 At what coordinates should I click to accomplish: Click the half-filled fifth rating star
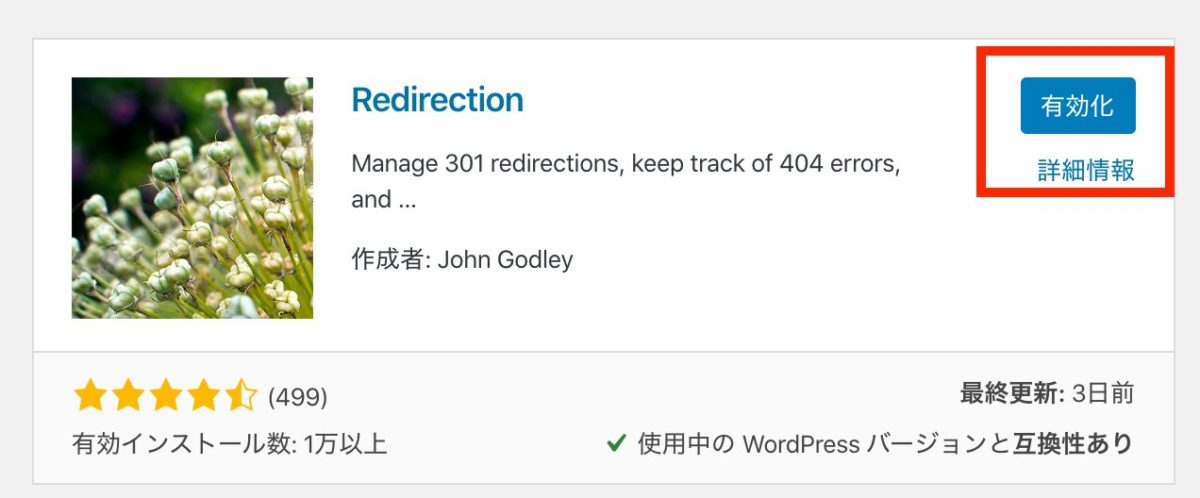pos(240,397)
